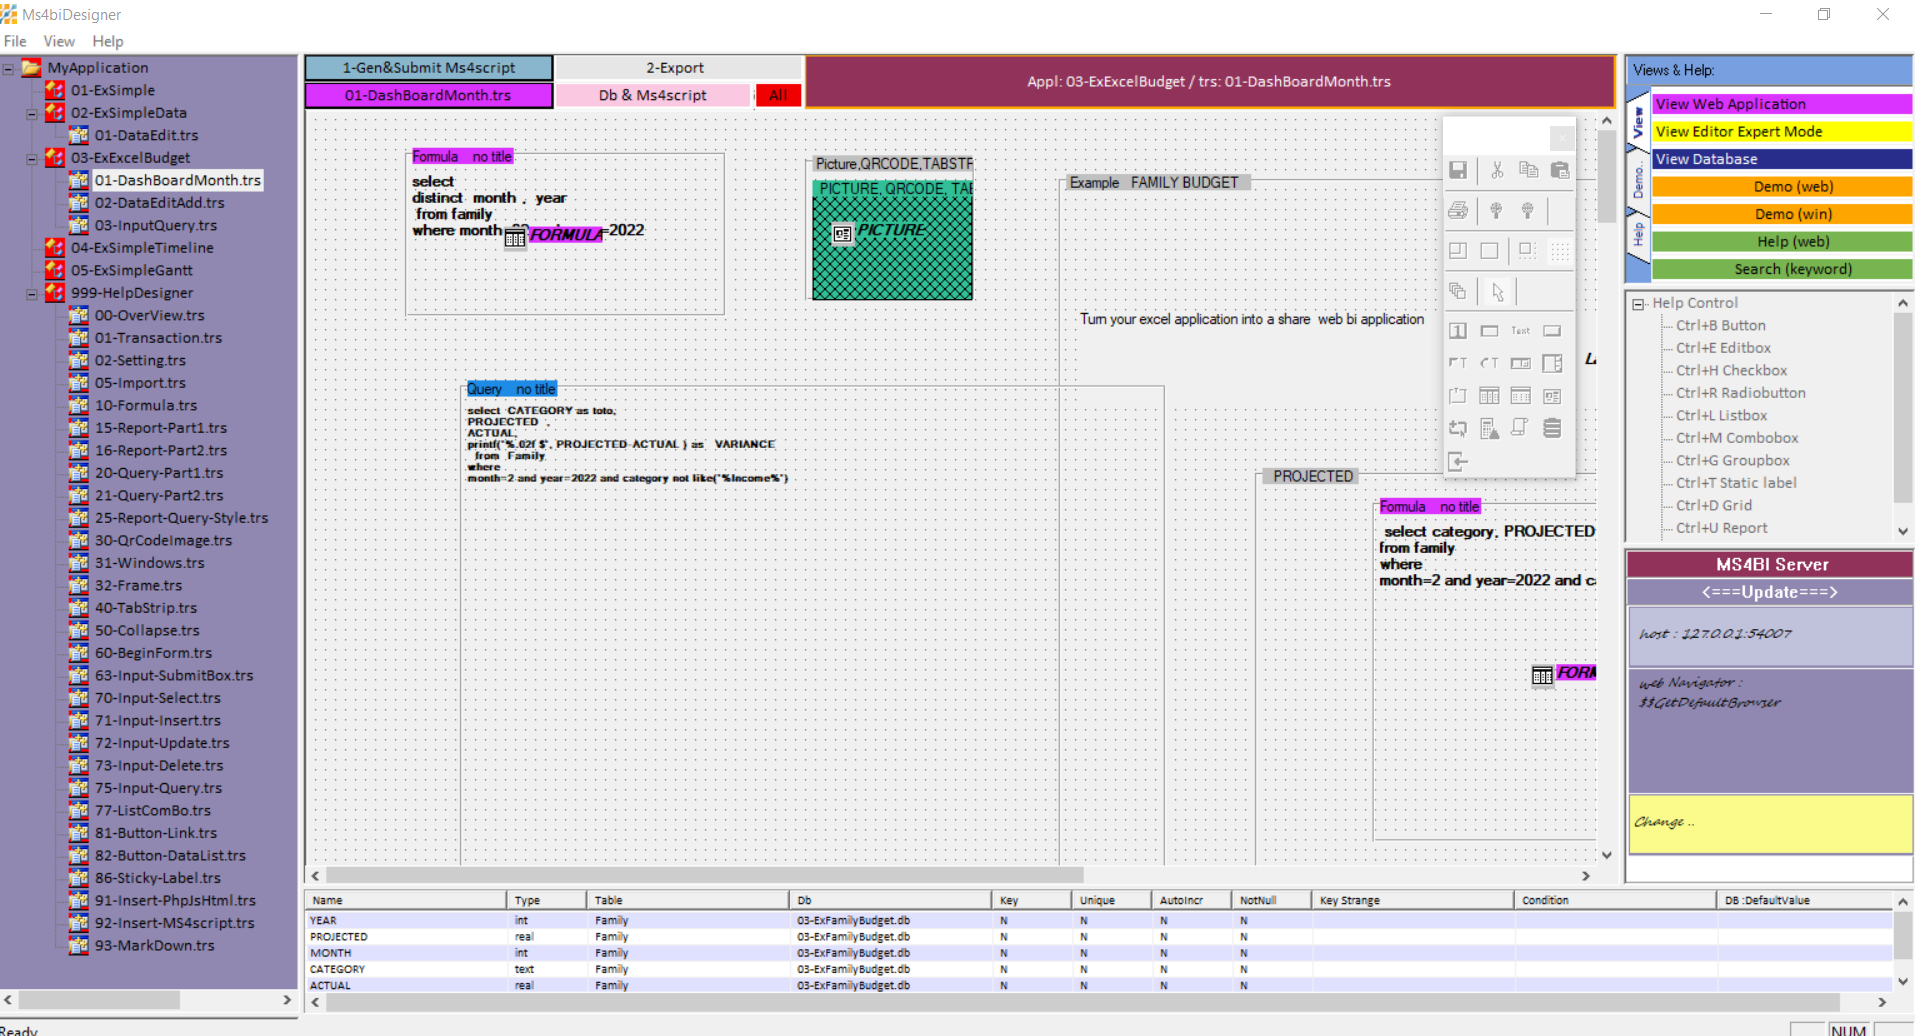1915x1036 pixels.
Task: Click the Copy icon in the toolbox
Action: click(1528, 170)
